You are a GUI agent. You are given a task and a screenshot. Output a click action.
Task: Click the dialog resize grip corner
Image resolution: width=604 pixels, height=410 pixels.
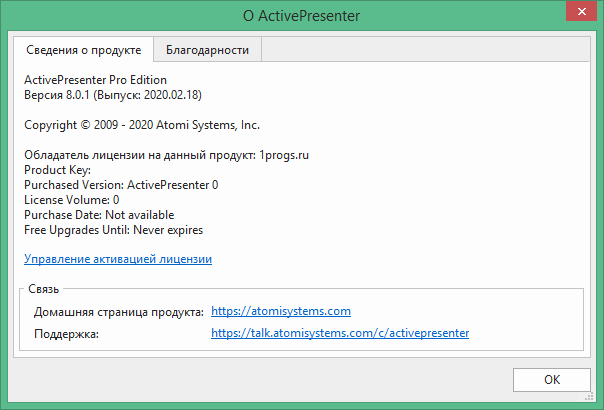pyautogui.click(x=589, y=397)
